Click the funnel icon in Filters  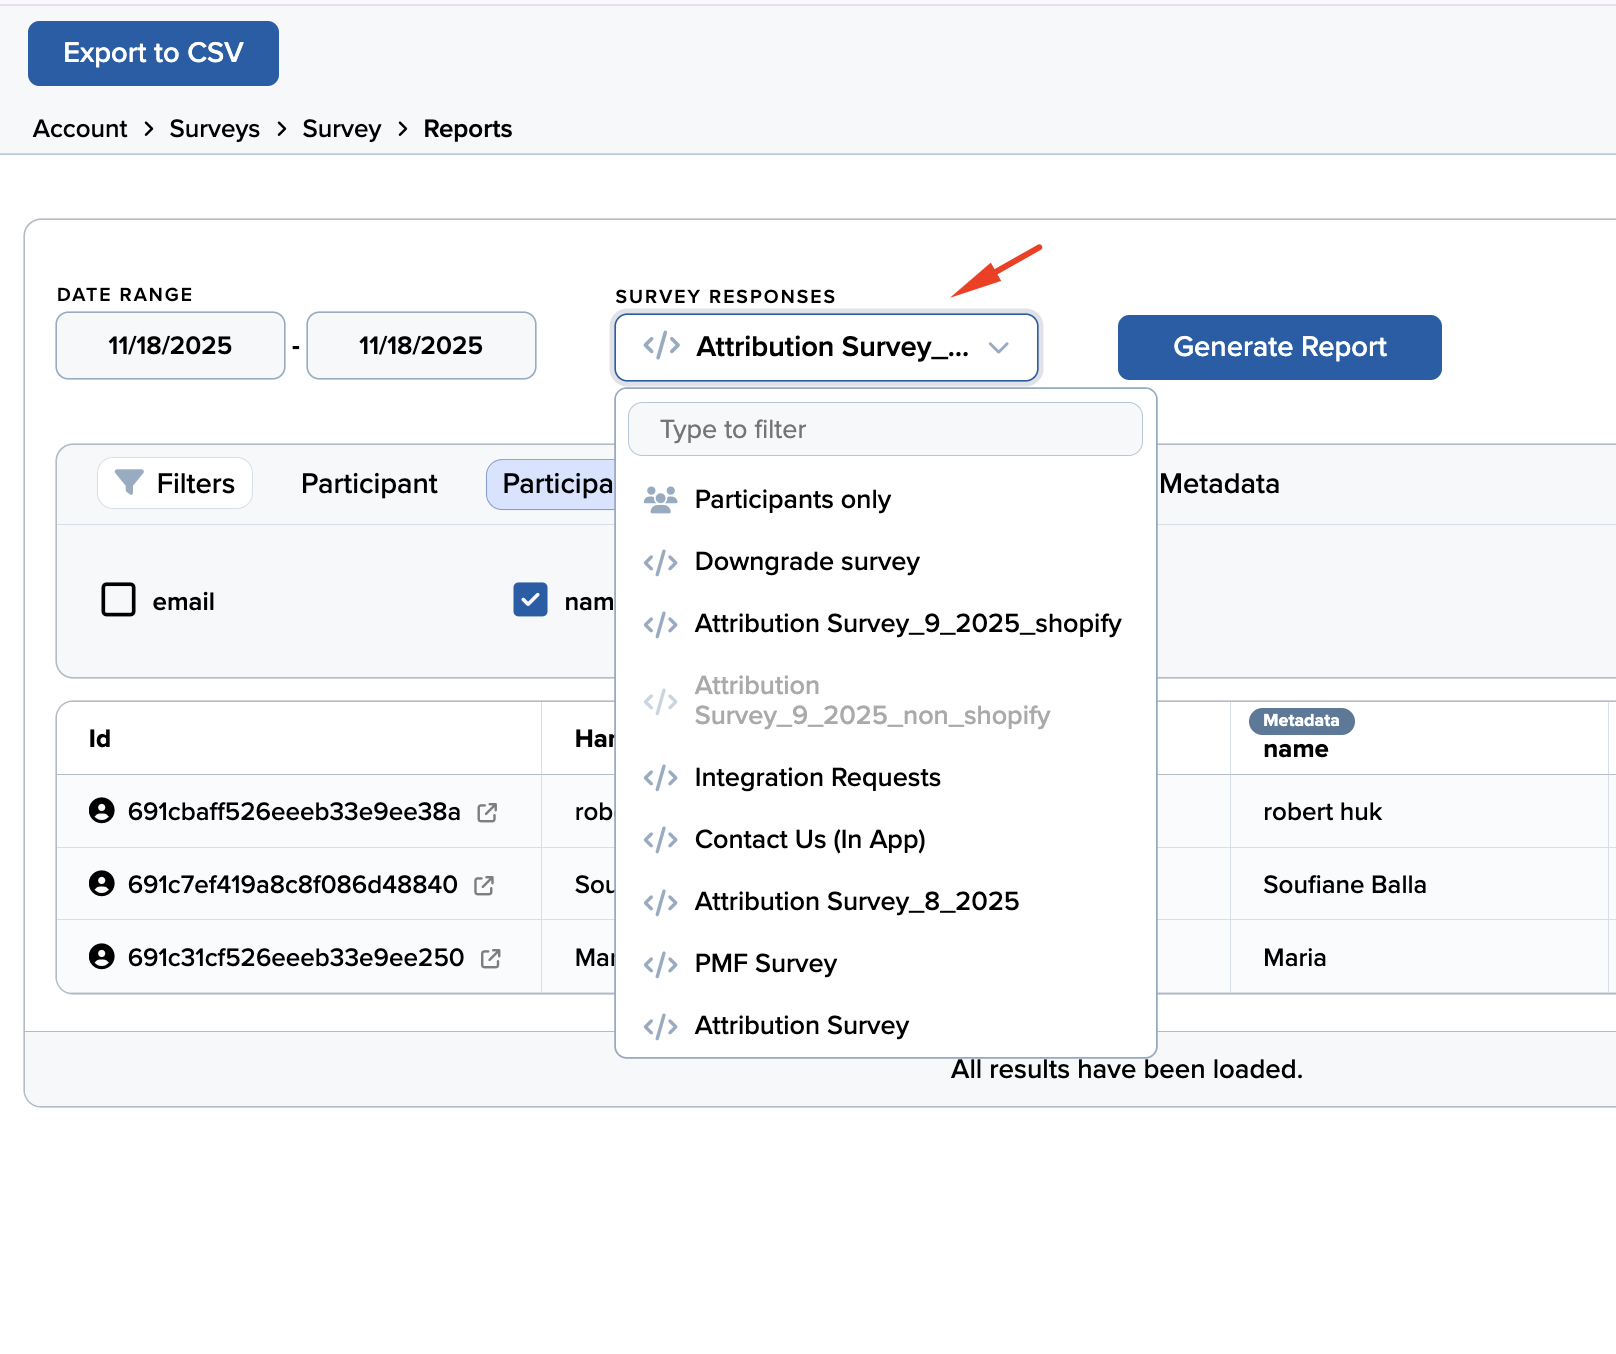click(x=129, y=483)
